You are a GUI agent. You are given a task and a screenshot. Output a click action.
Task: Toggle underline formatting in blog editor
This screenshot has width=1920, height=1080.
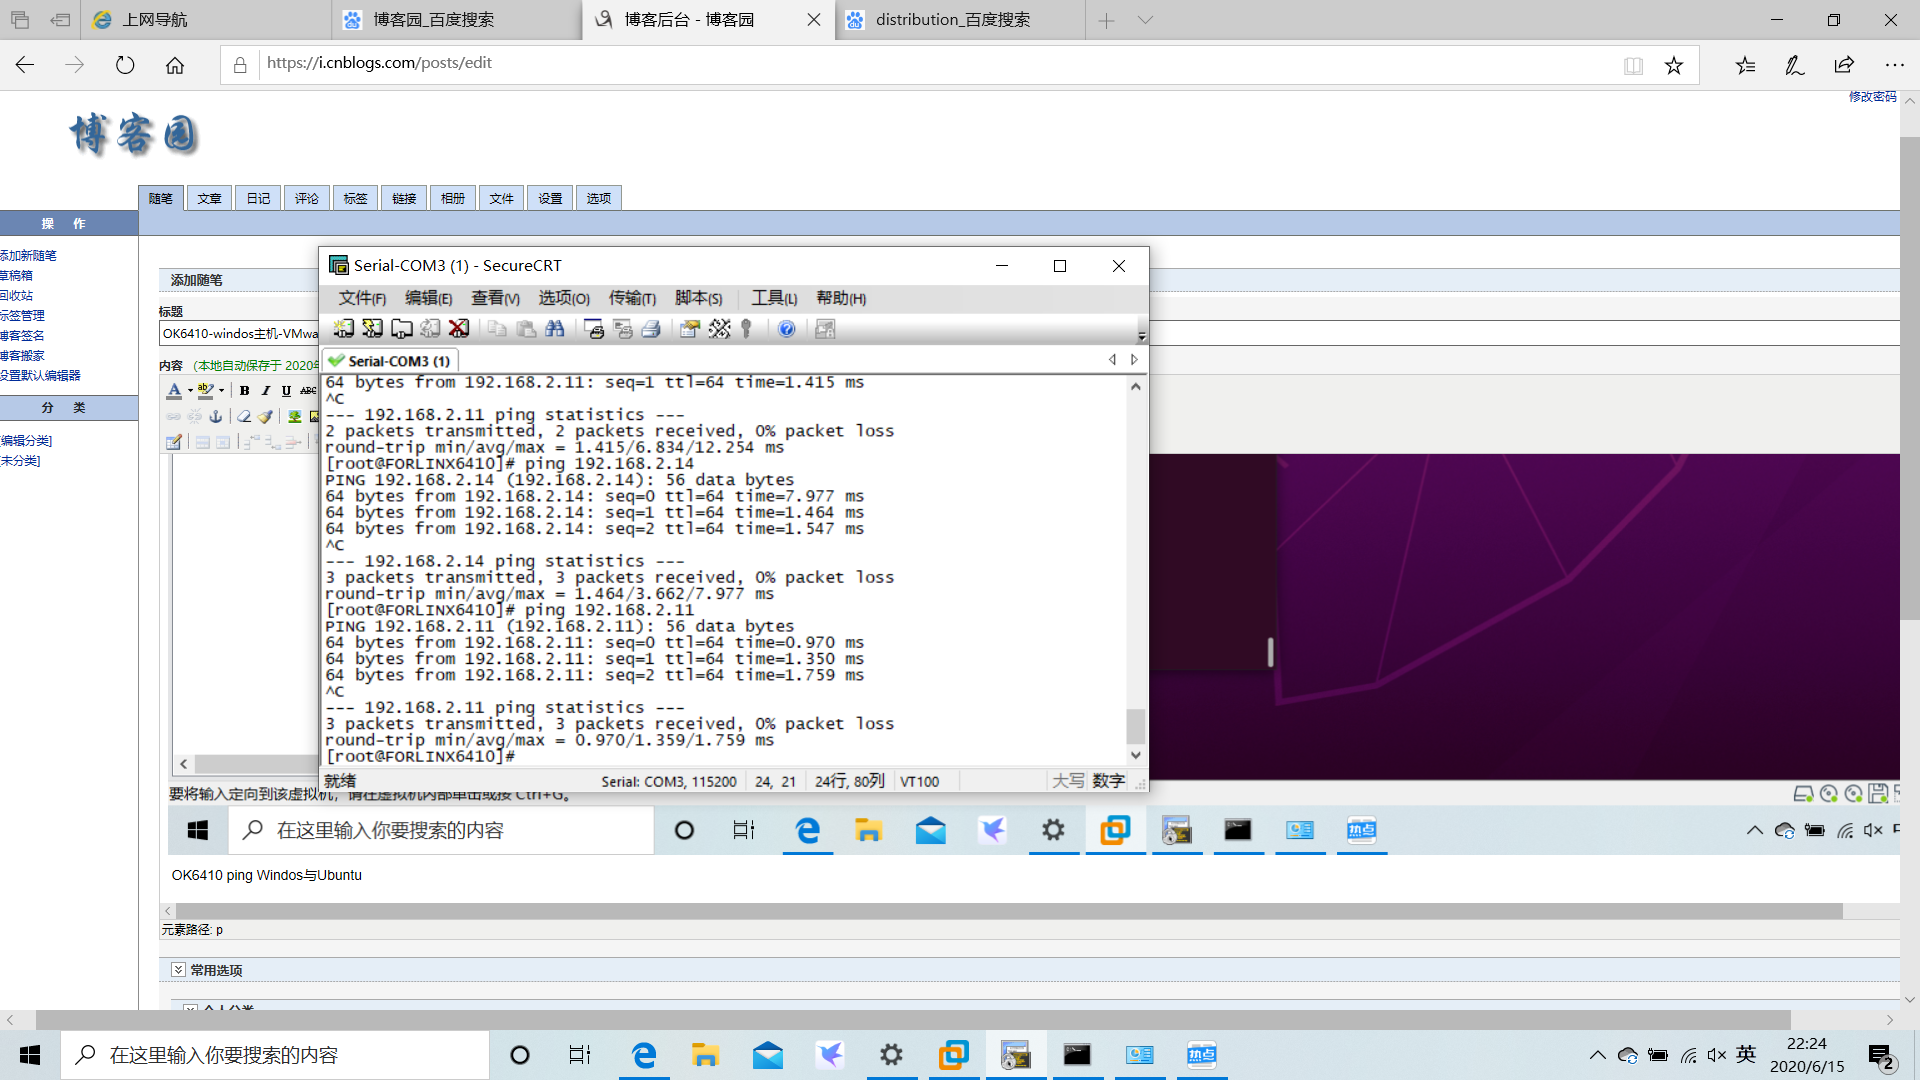(x=286, y=391)
